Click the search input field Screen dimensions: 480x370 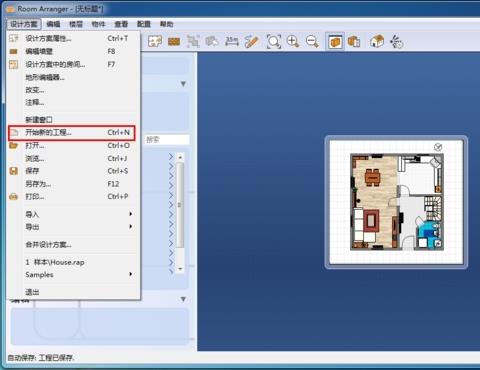167,140
